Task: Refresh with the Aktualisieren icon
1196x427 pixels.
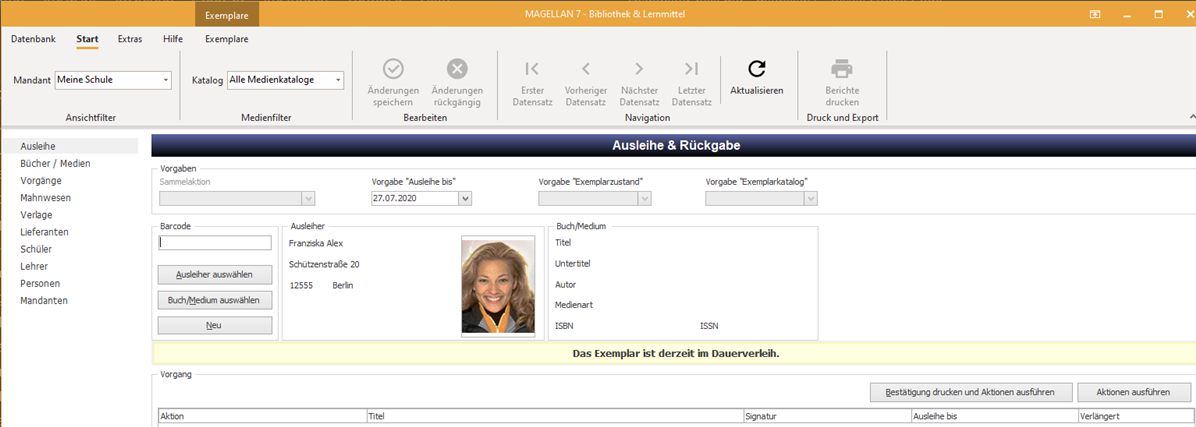Action: [757, 69]
